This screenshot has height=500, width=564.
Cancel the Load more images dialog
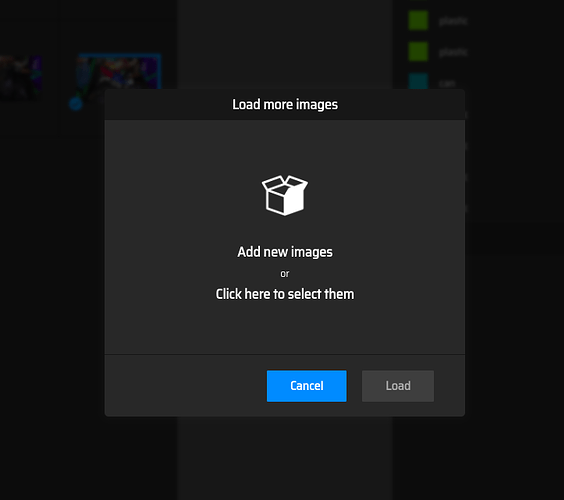[x=306, y=386]
